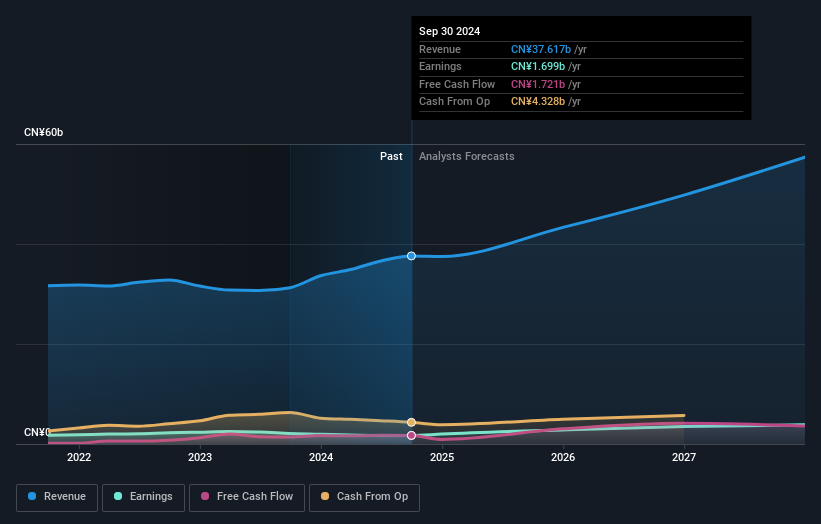Select the 2026 x-axis label
Screen dimensions: 821x524
click(x=563, y=457)
